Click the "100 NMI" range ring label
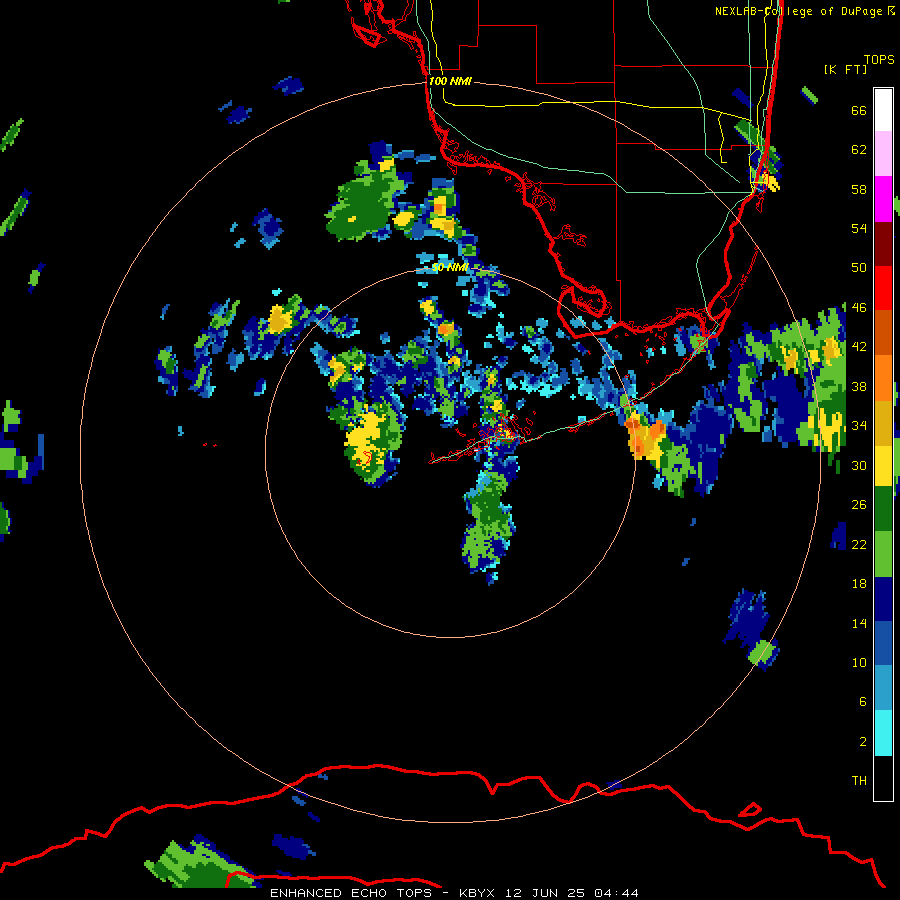This screenshot has height=900, width=900. (450, 81)
